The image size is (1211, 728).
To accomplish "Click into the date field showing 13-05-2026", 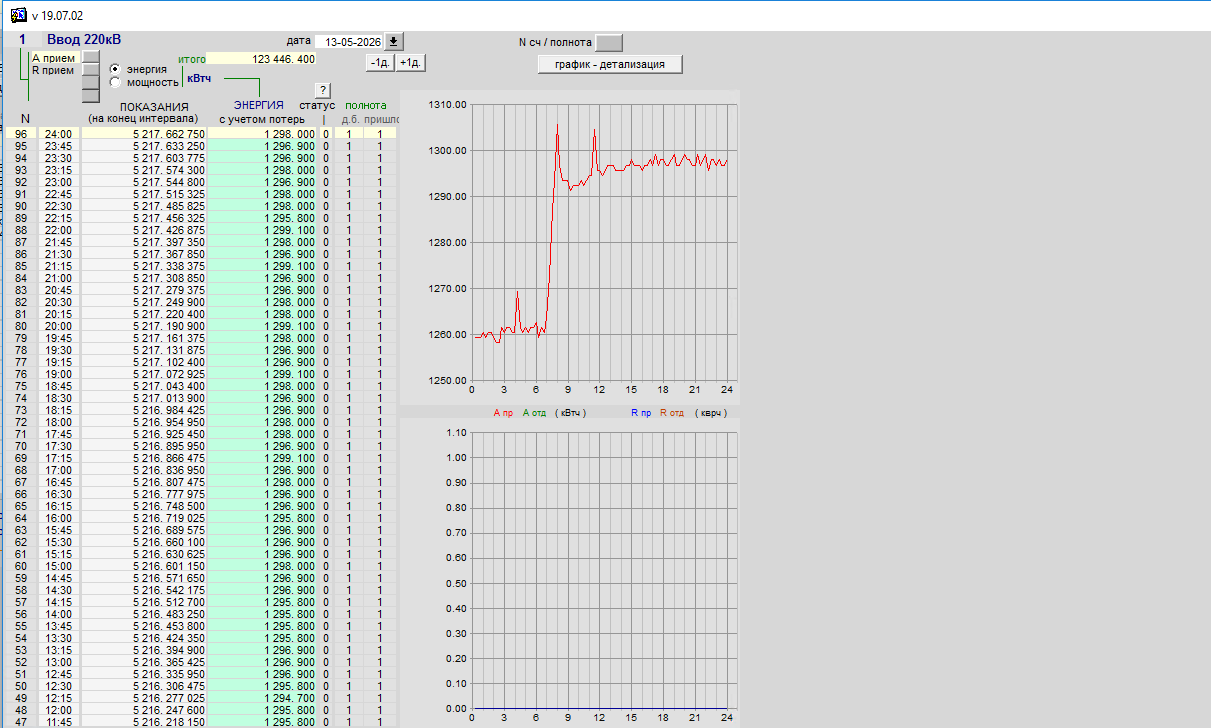I will (x=349, y=41).
